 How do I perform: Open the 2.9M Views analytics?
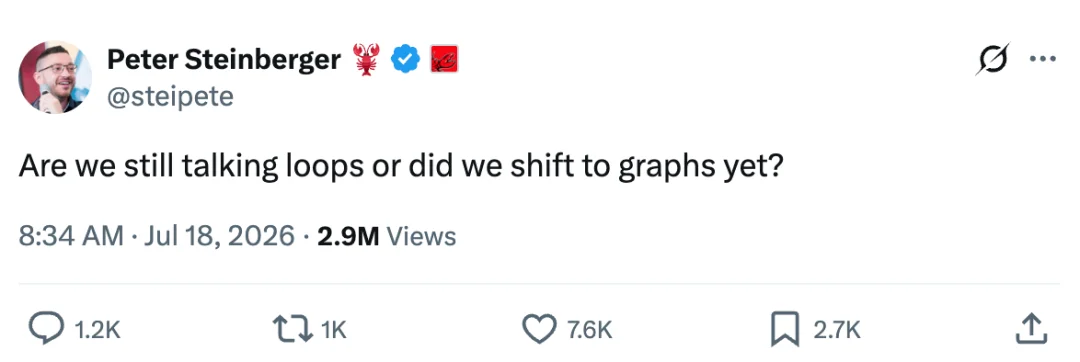[x=386, y=237]
